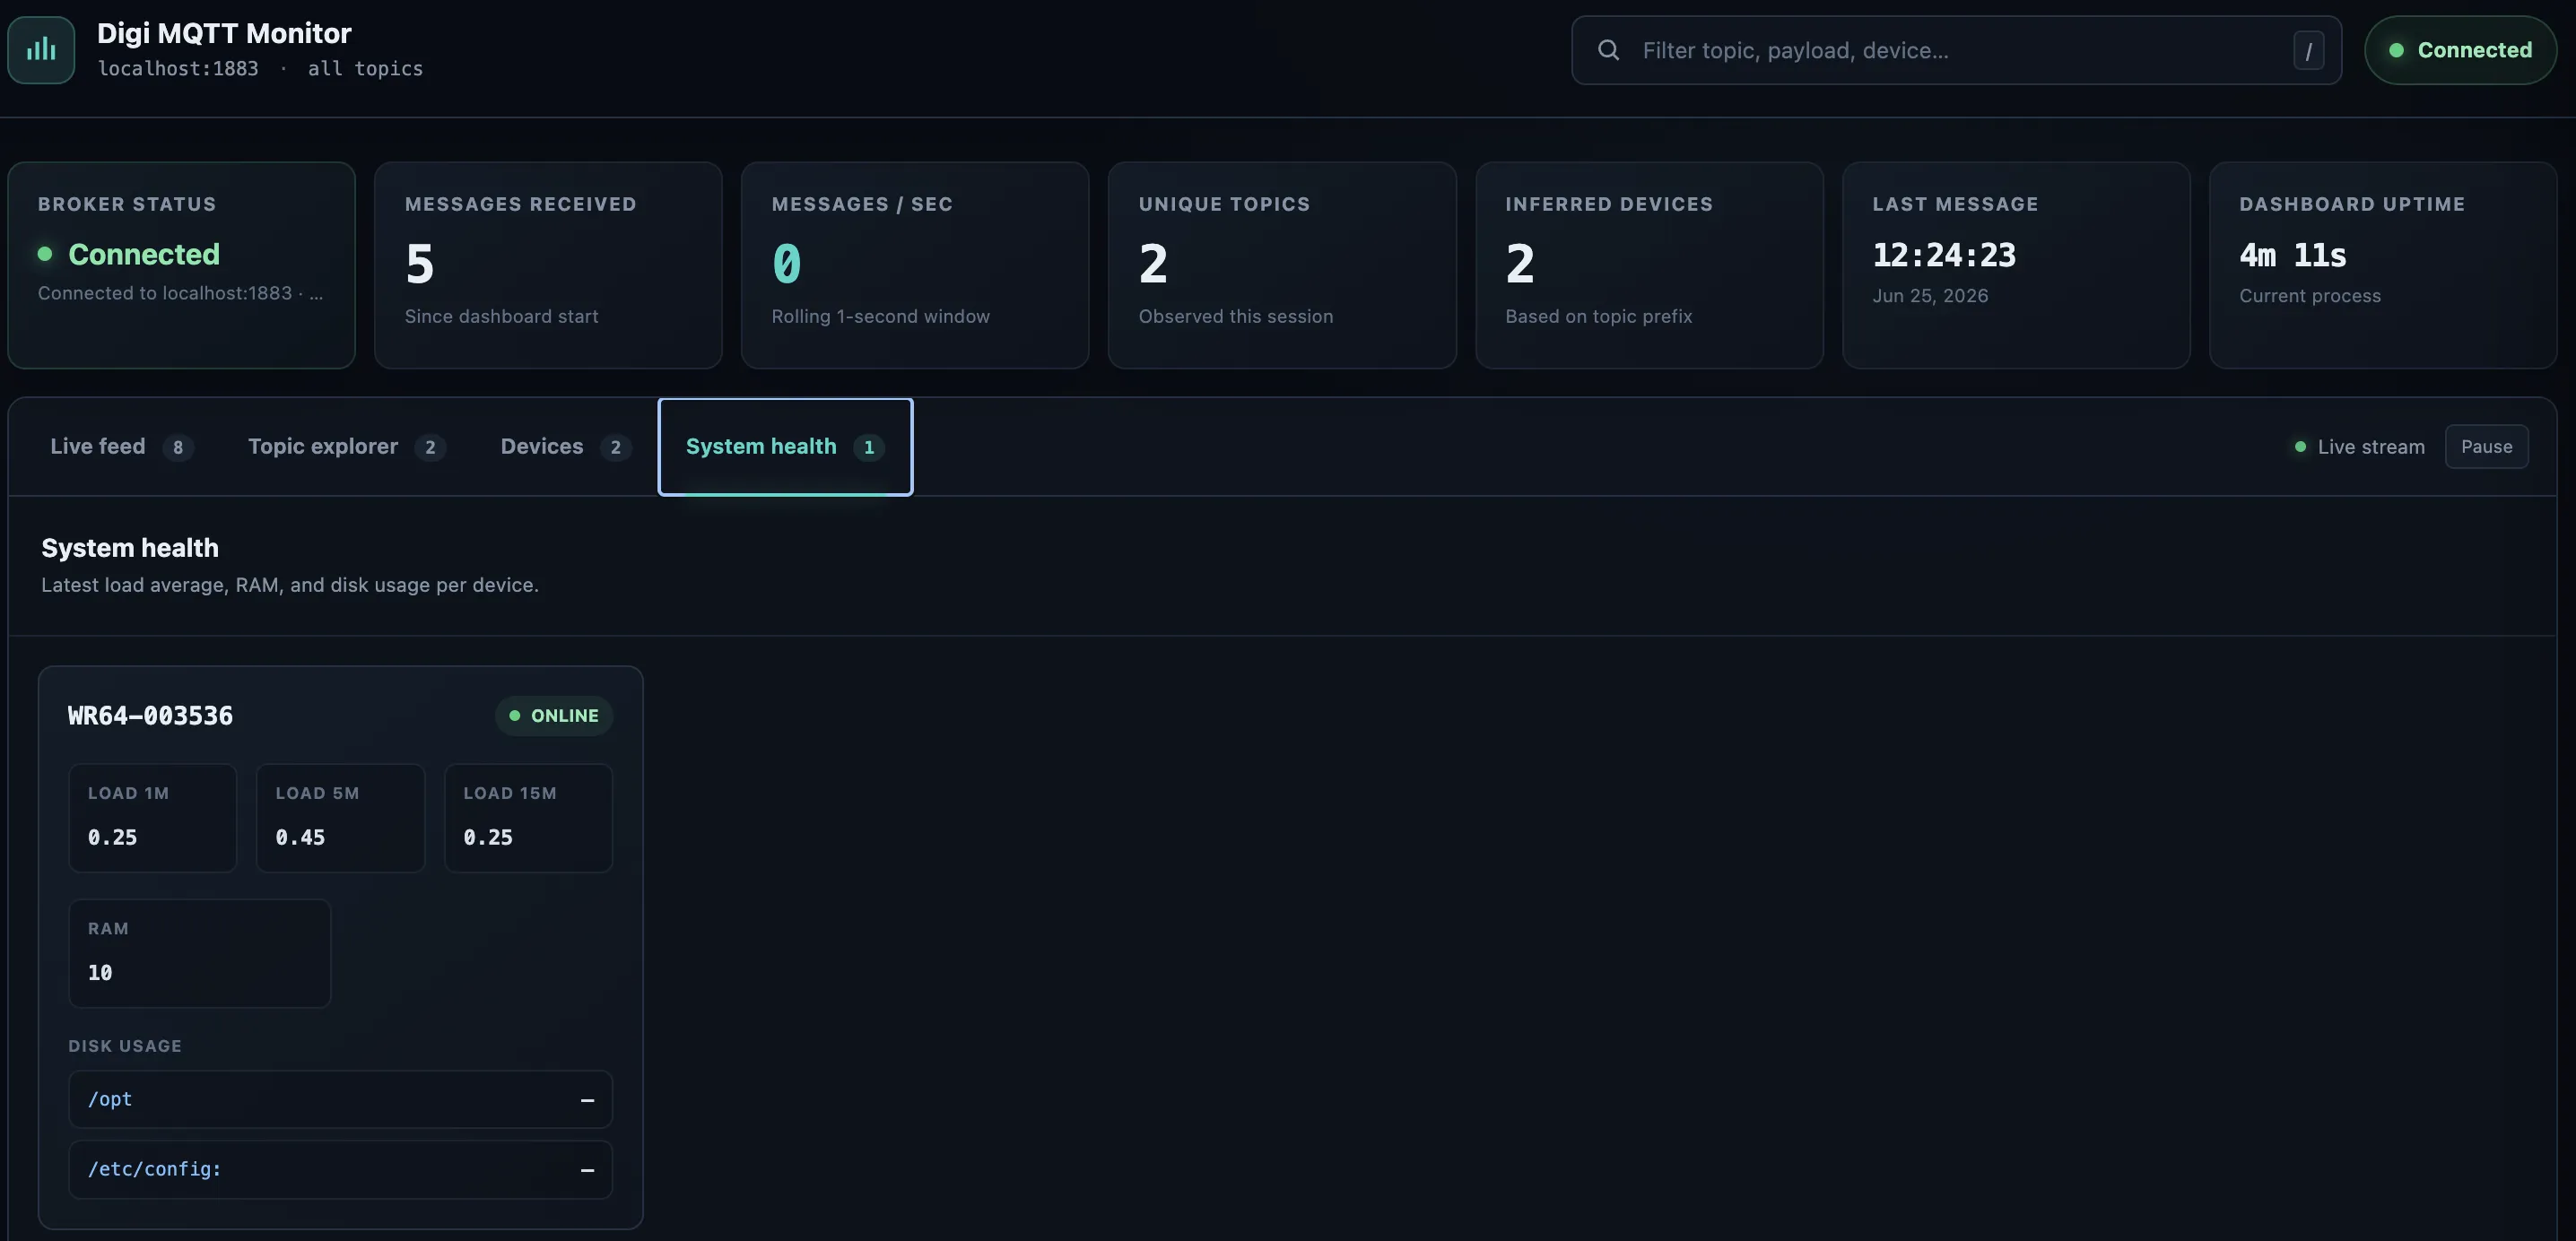This screenshot has width=2576, height=1241.
Task: Click the Load 5M value tile
Action: tap(340, 818)
